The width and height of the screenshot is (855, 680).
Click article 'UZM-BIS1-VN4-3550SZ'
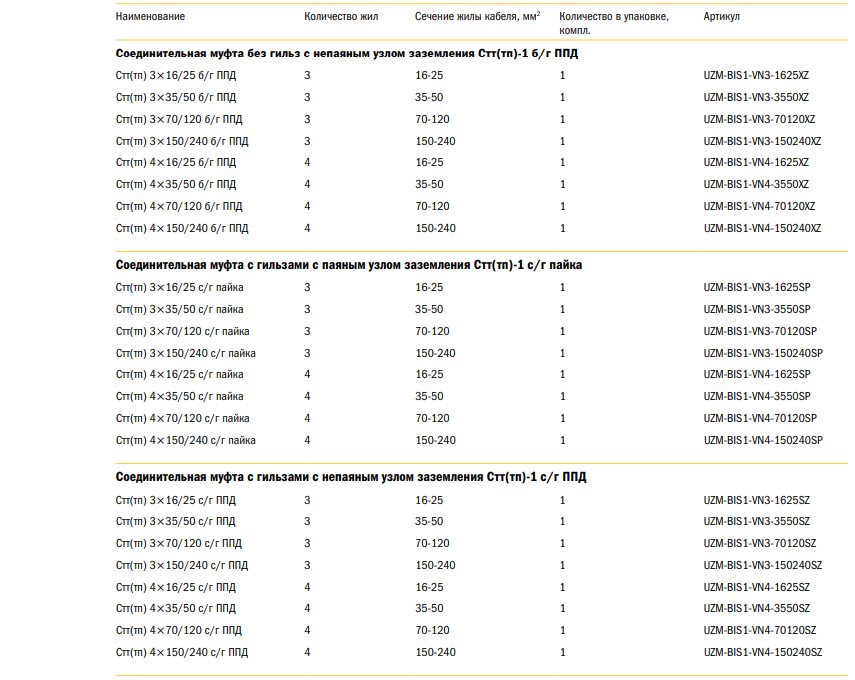pos(757,609)
